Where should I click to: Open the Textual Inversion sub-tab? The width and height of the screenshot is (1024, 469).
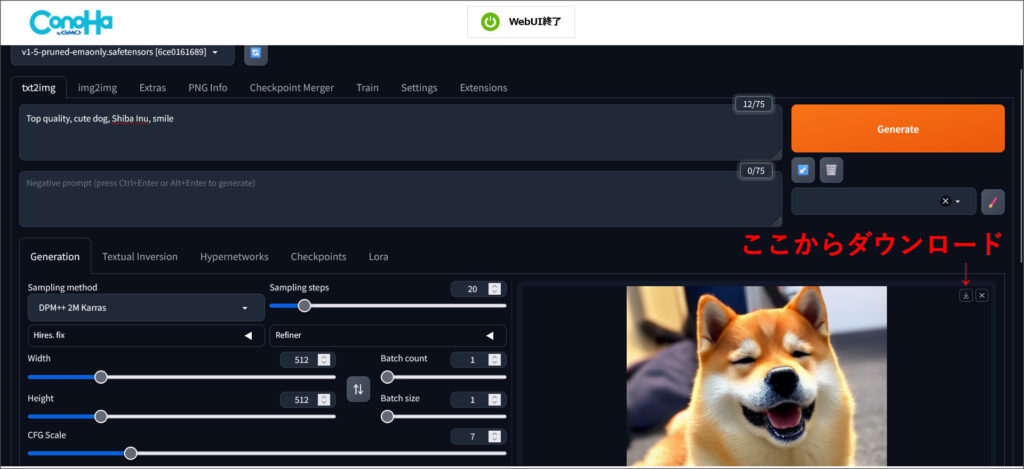[140, 257]
